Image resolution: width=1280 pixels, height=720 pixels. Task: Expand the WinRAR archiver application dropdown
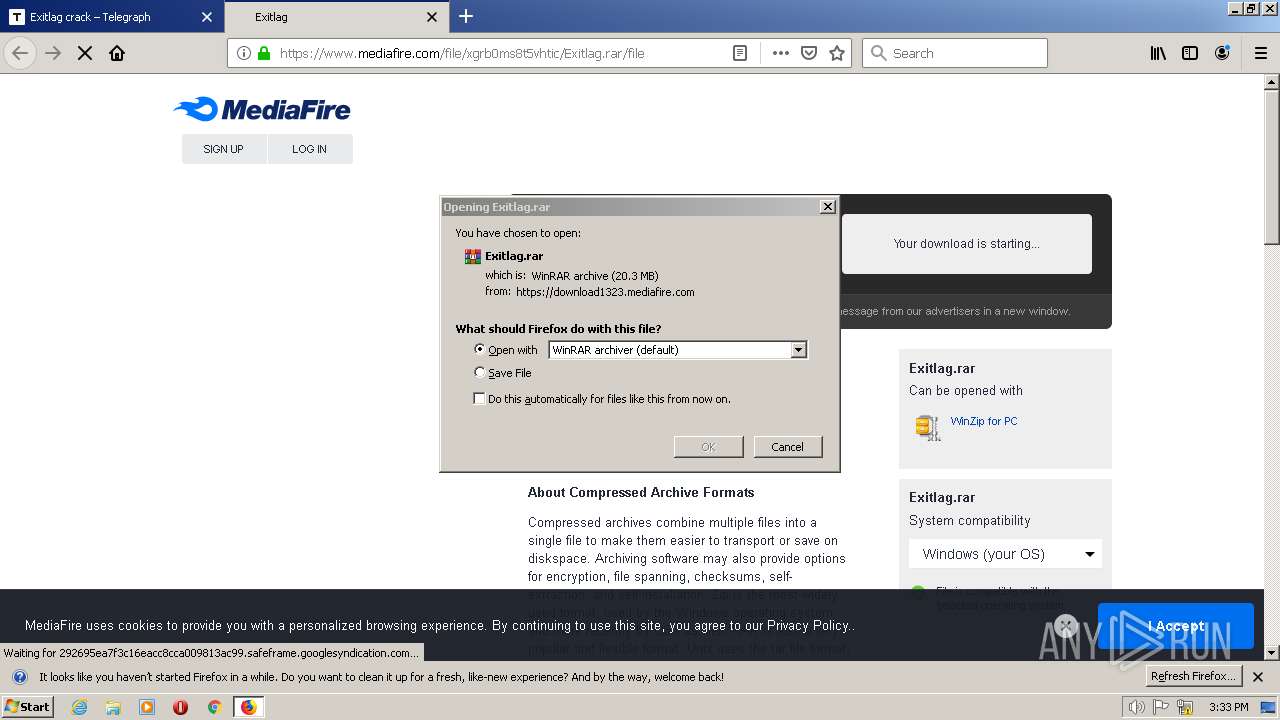[798, 350]
